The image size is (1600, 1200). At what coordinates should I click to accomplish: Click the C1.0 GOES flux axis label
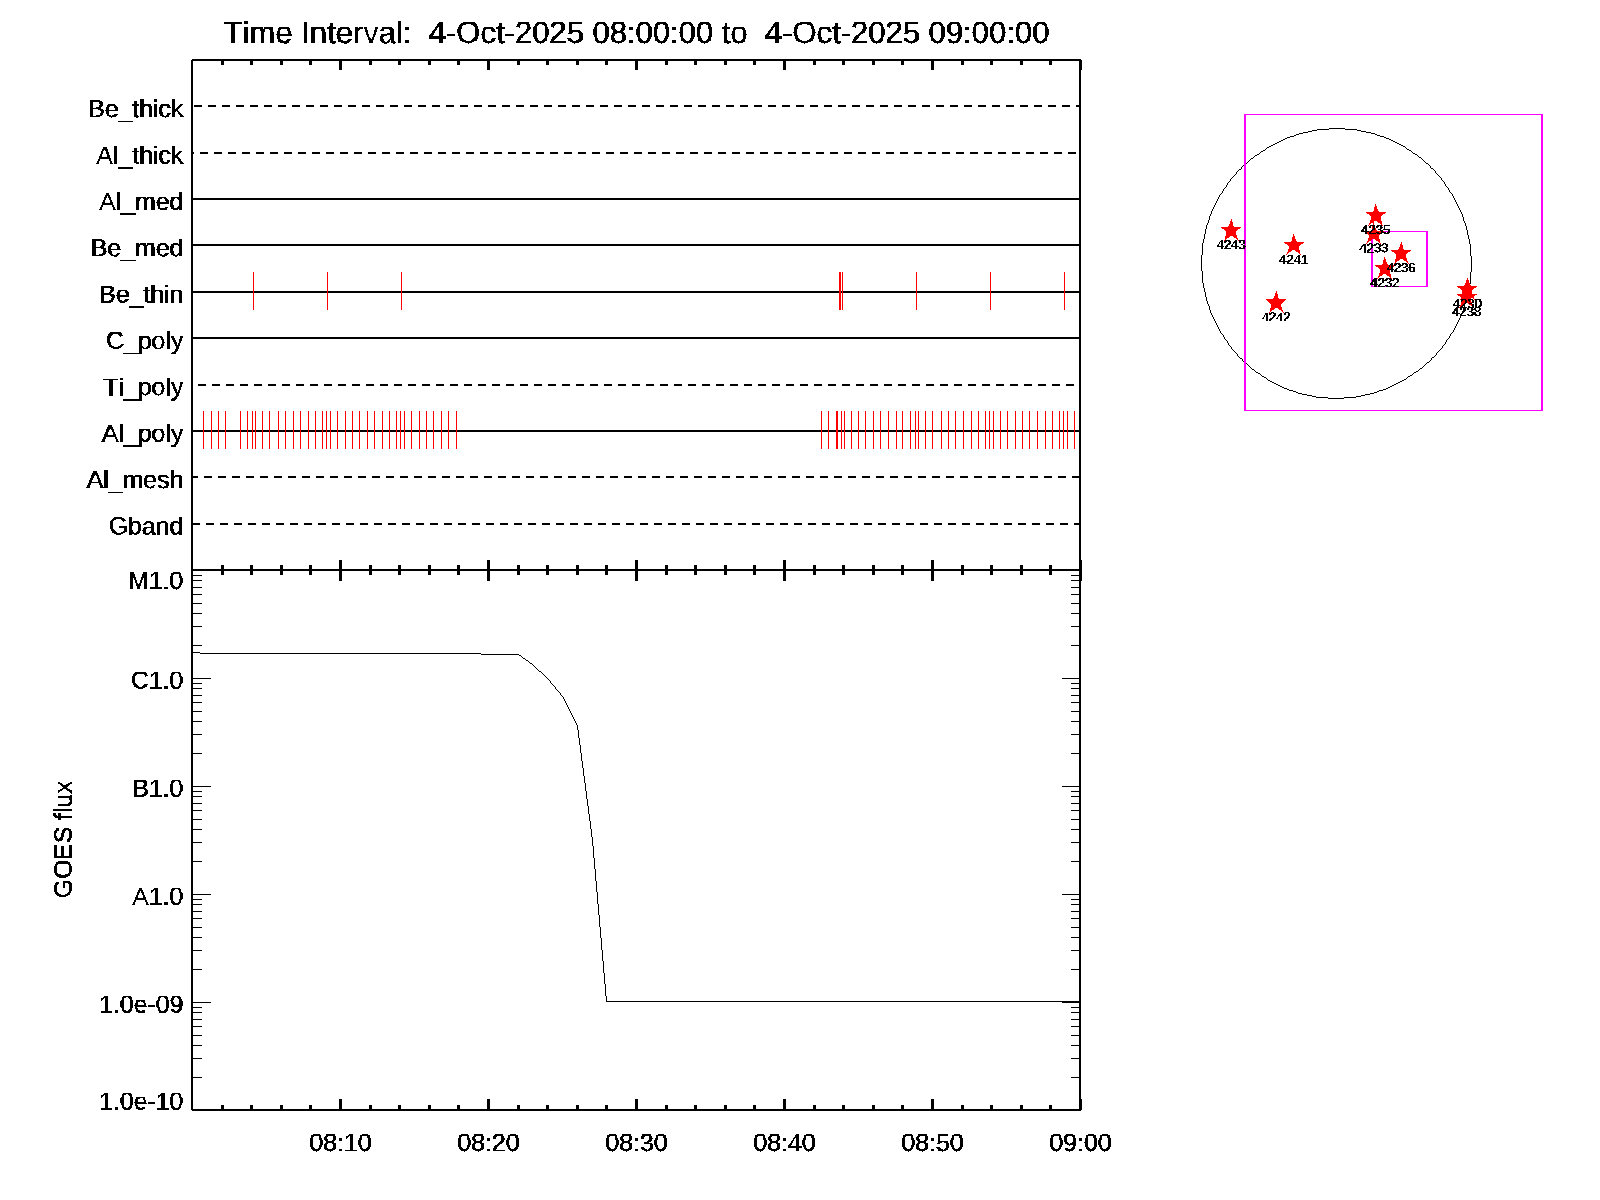pyautogui.click(x=157, y=681)
